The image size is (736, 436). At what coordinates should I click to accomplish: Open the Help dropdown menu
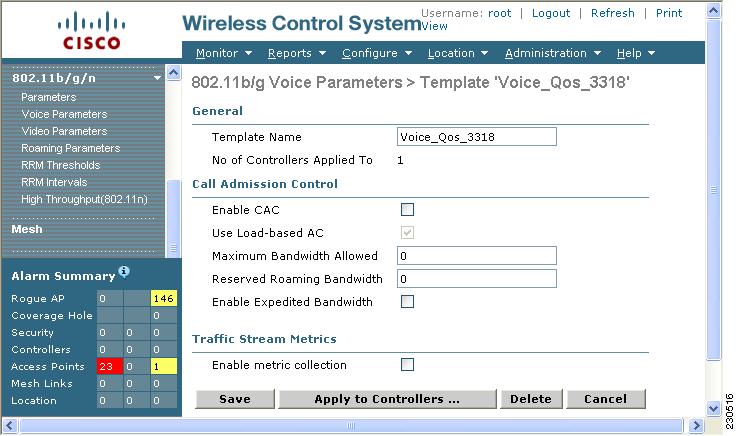pos(636,53)
